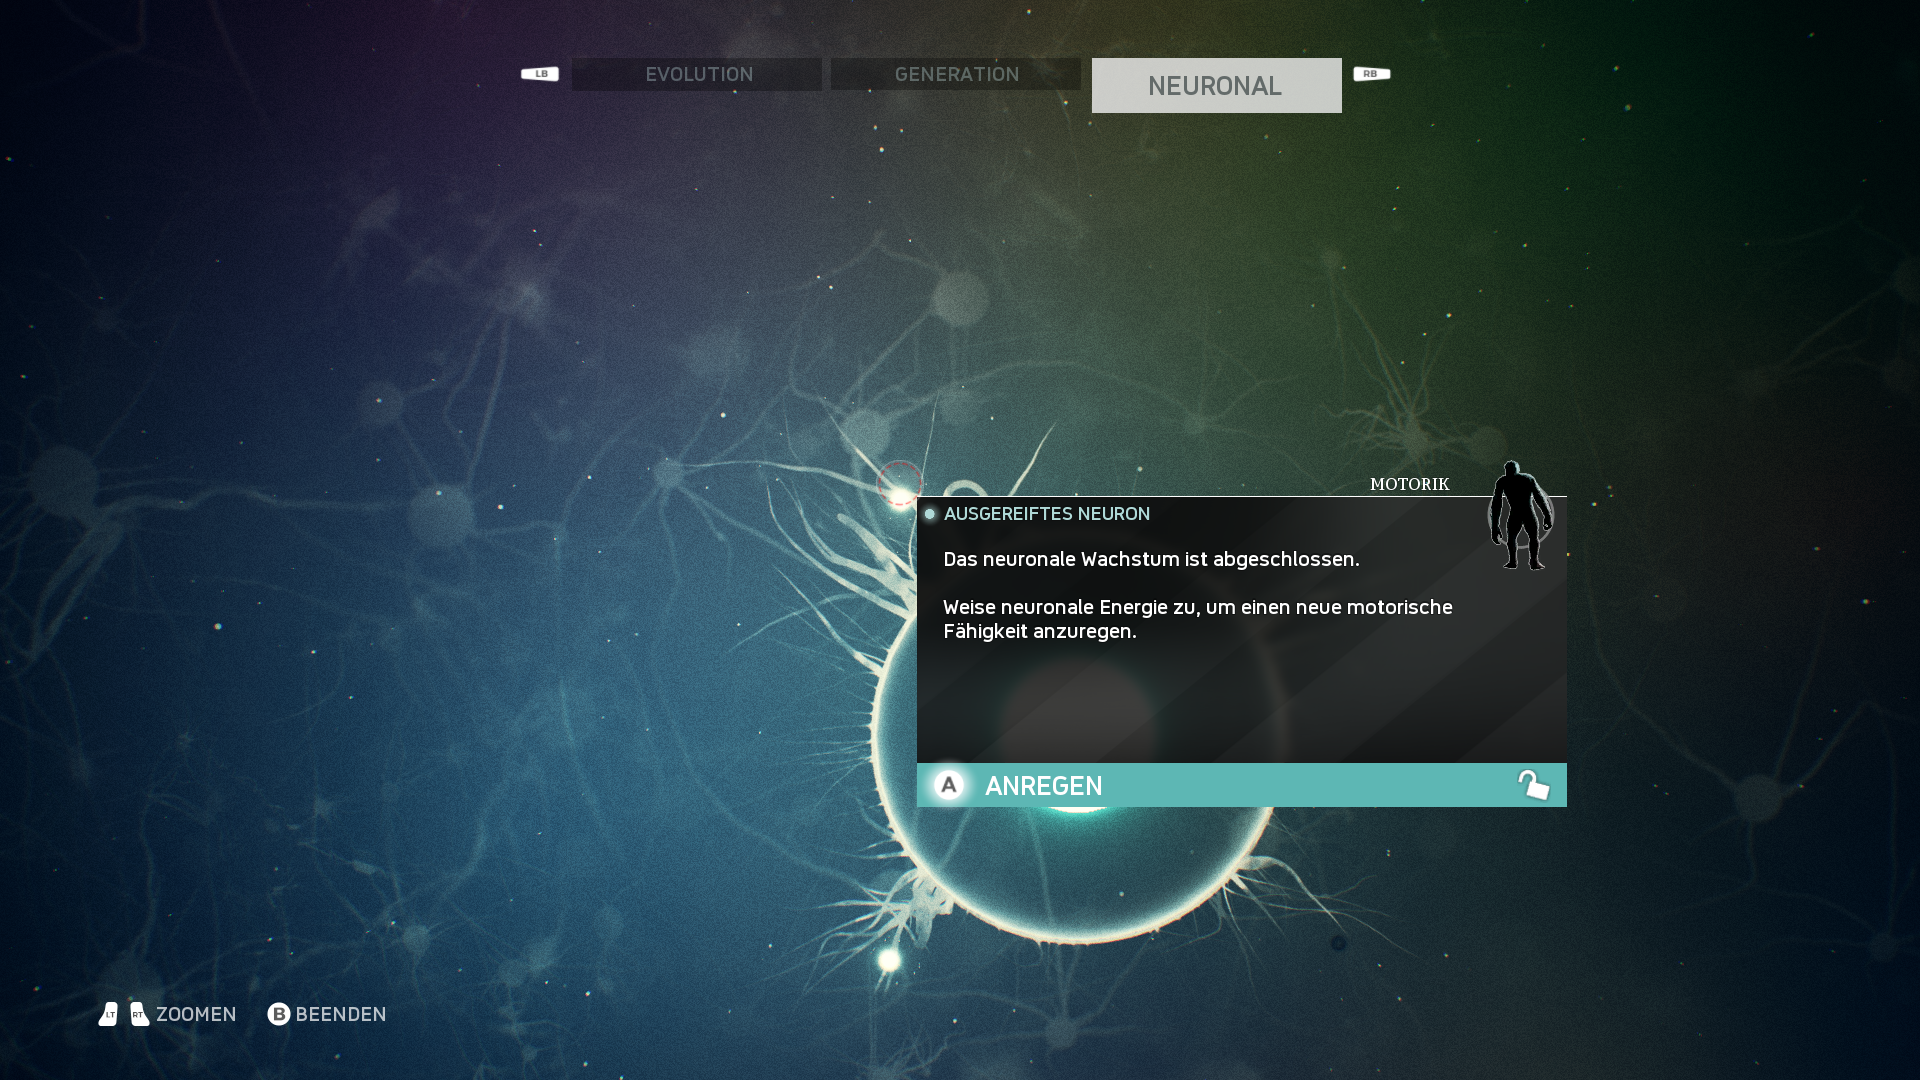Click the Anregen button
Image resolution: width=1920 pixels, height=1080 pixels.
point(1241,785)
